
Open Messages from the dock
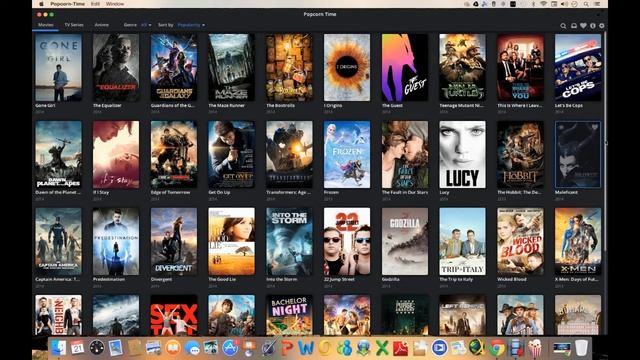point(192,348)
